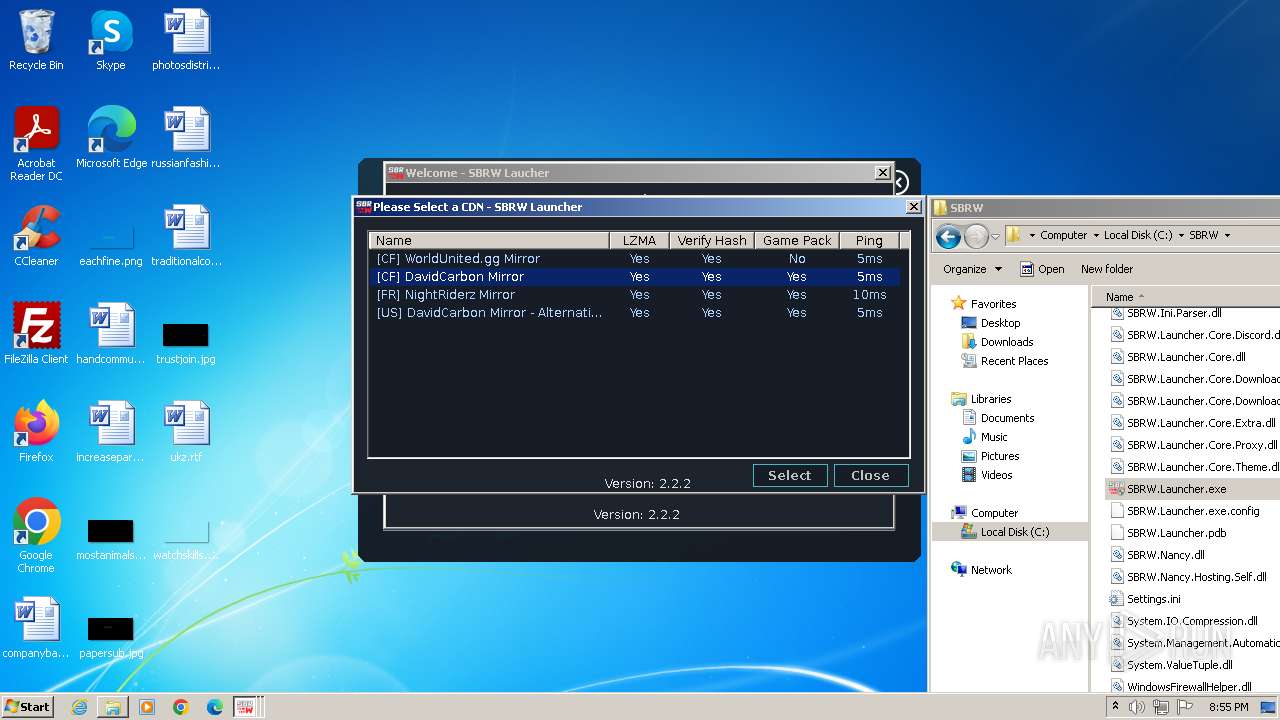Select Downloads in Explorer navigation pane

pos(1007,342)
